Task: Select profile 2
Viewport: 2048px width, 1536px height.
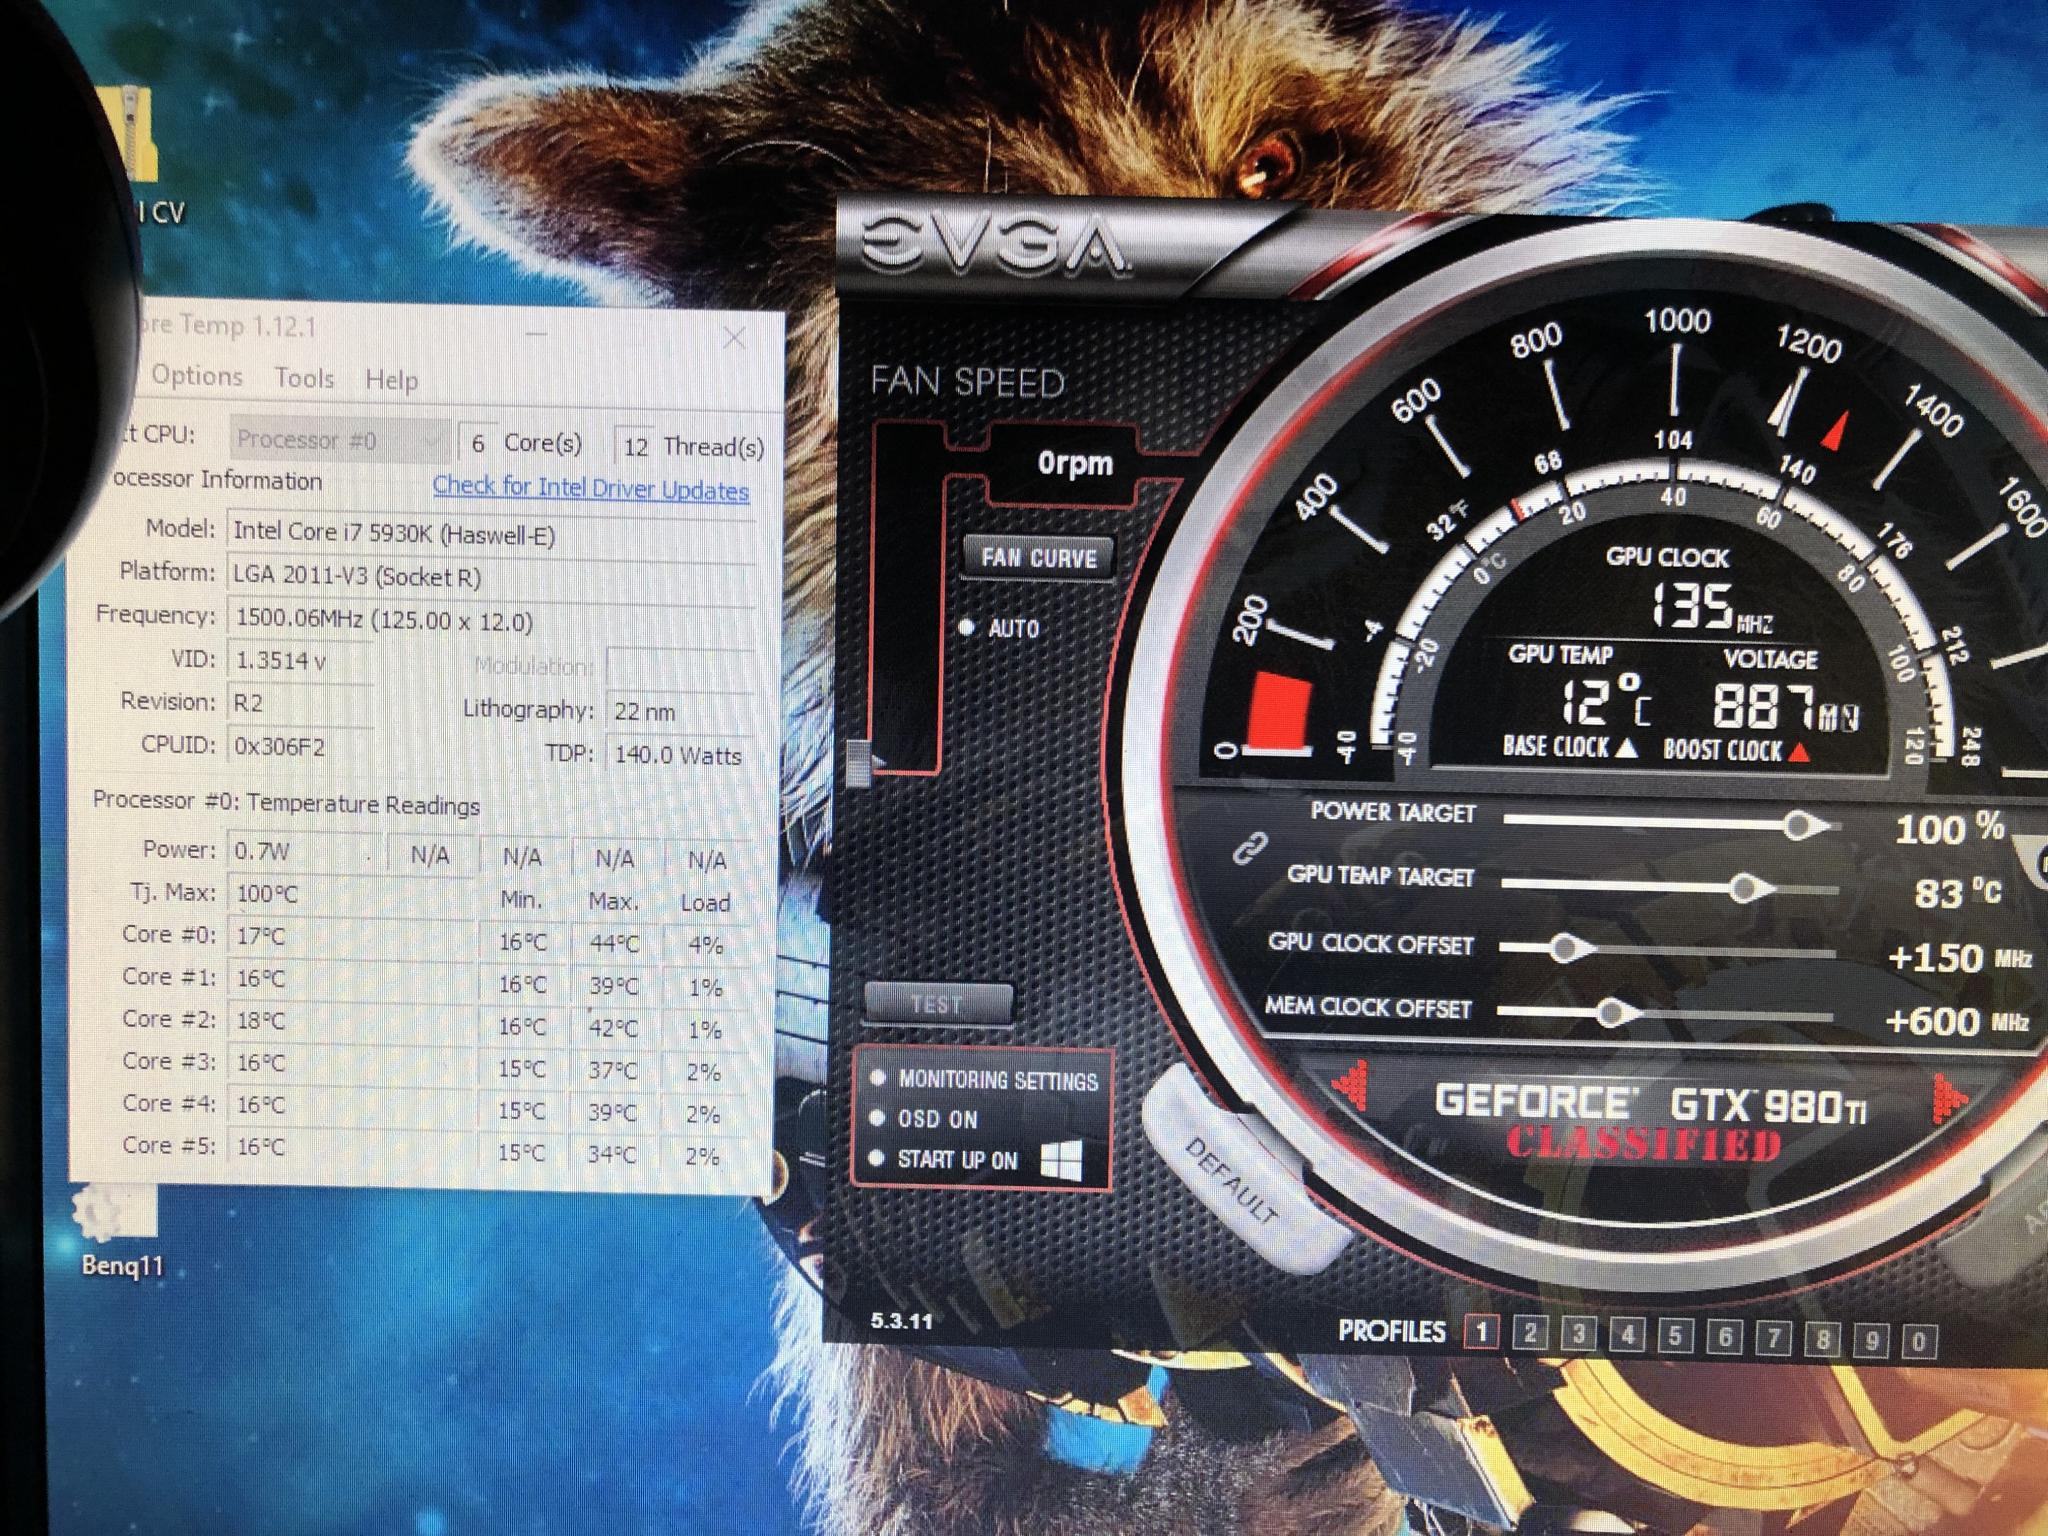Action: (1530, 1333)
